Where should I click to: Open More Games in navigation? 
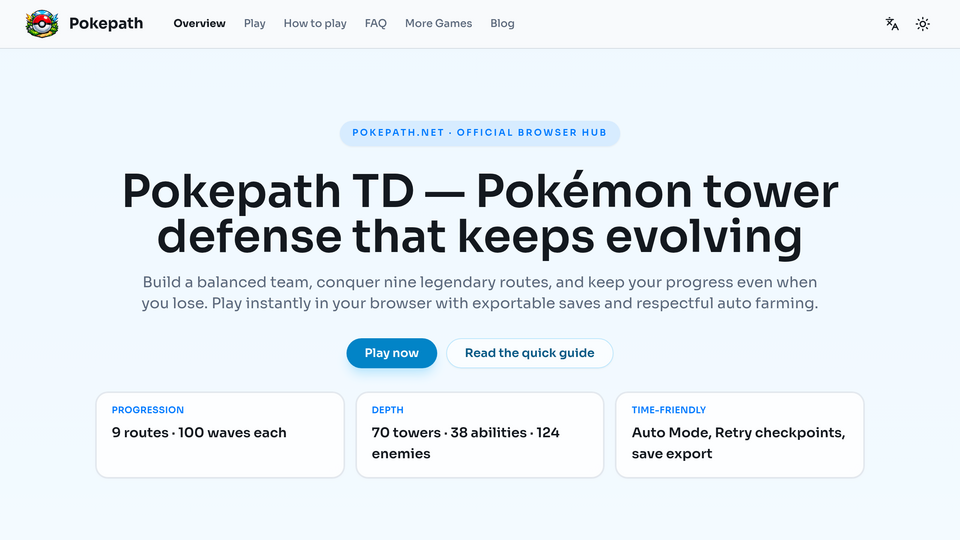438,23
